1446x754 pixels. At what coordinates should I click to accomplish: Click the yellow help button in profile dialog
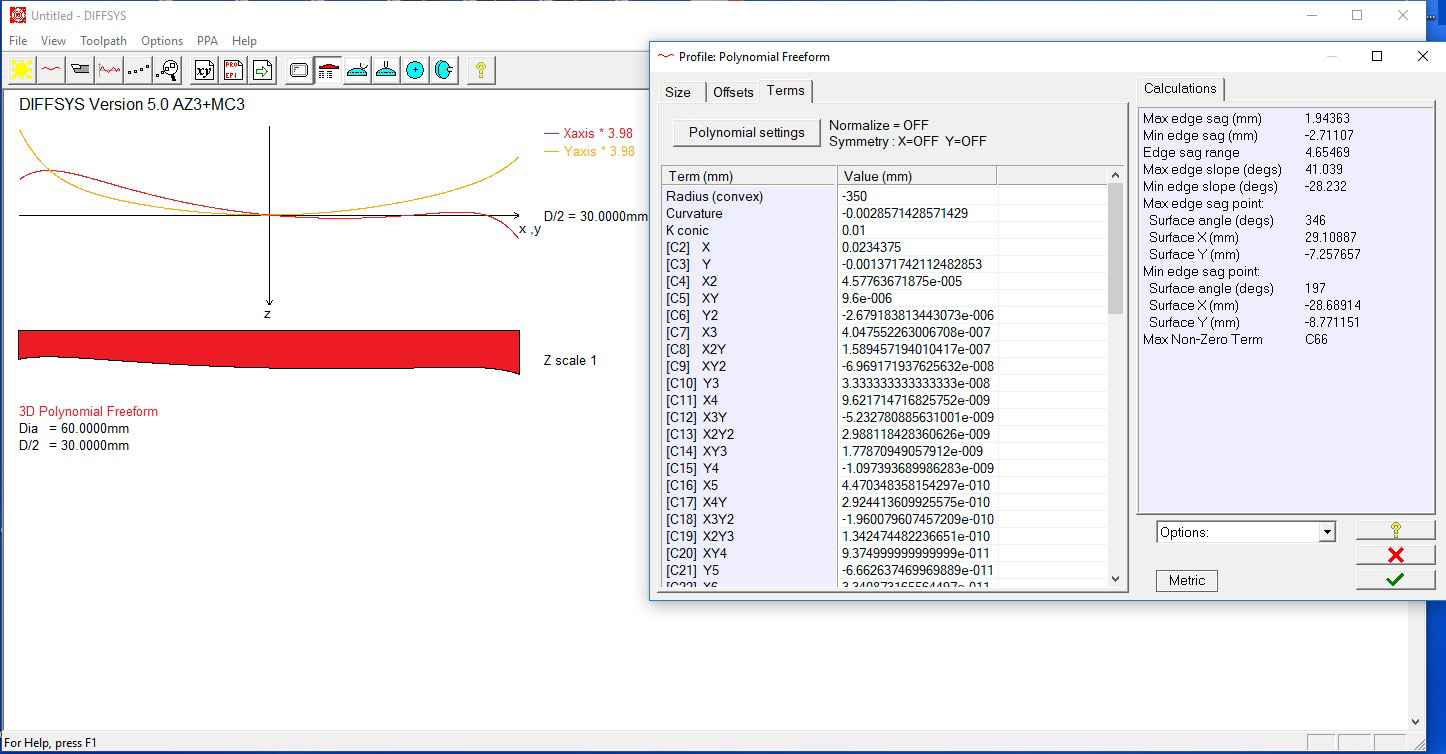tap(1396, 530)
